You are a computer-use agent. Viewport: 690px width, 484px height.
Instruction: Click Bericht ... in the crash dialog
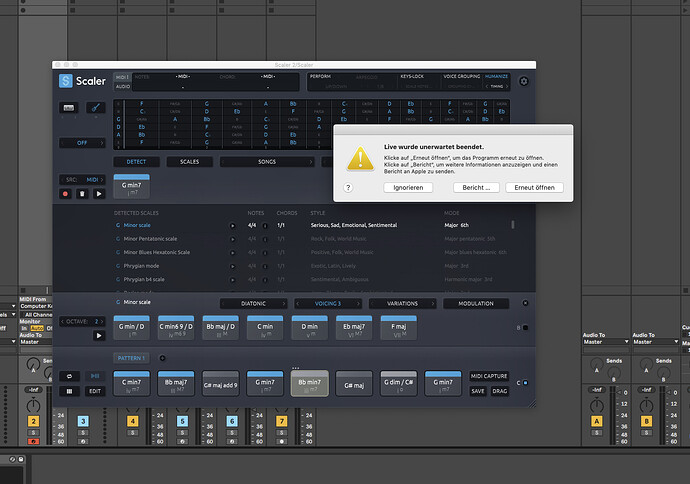click(x=476, y=188)
